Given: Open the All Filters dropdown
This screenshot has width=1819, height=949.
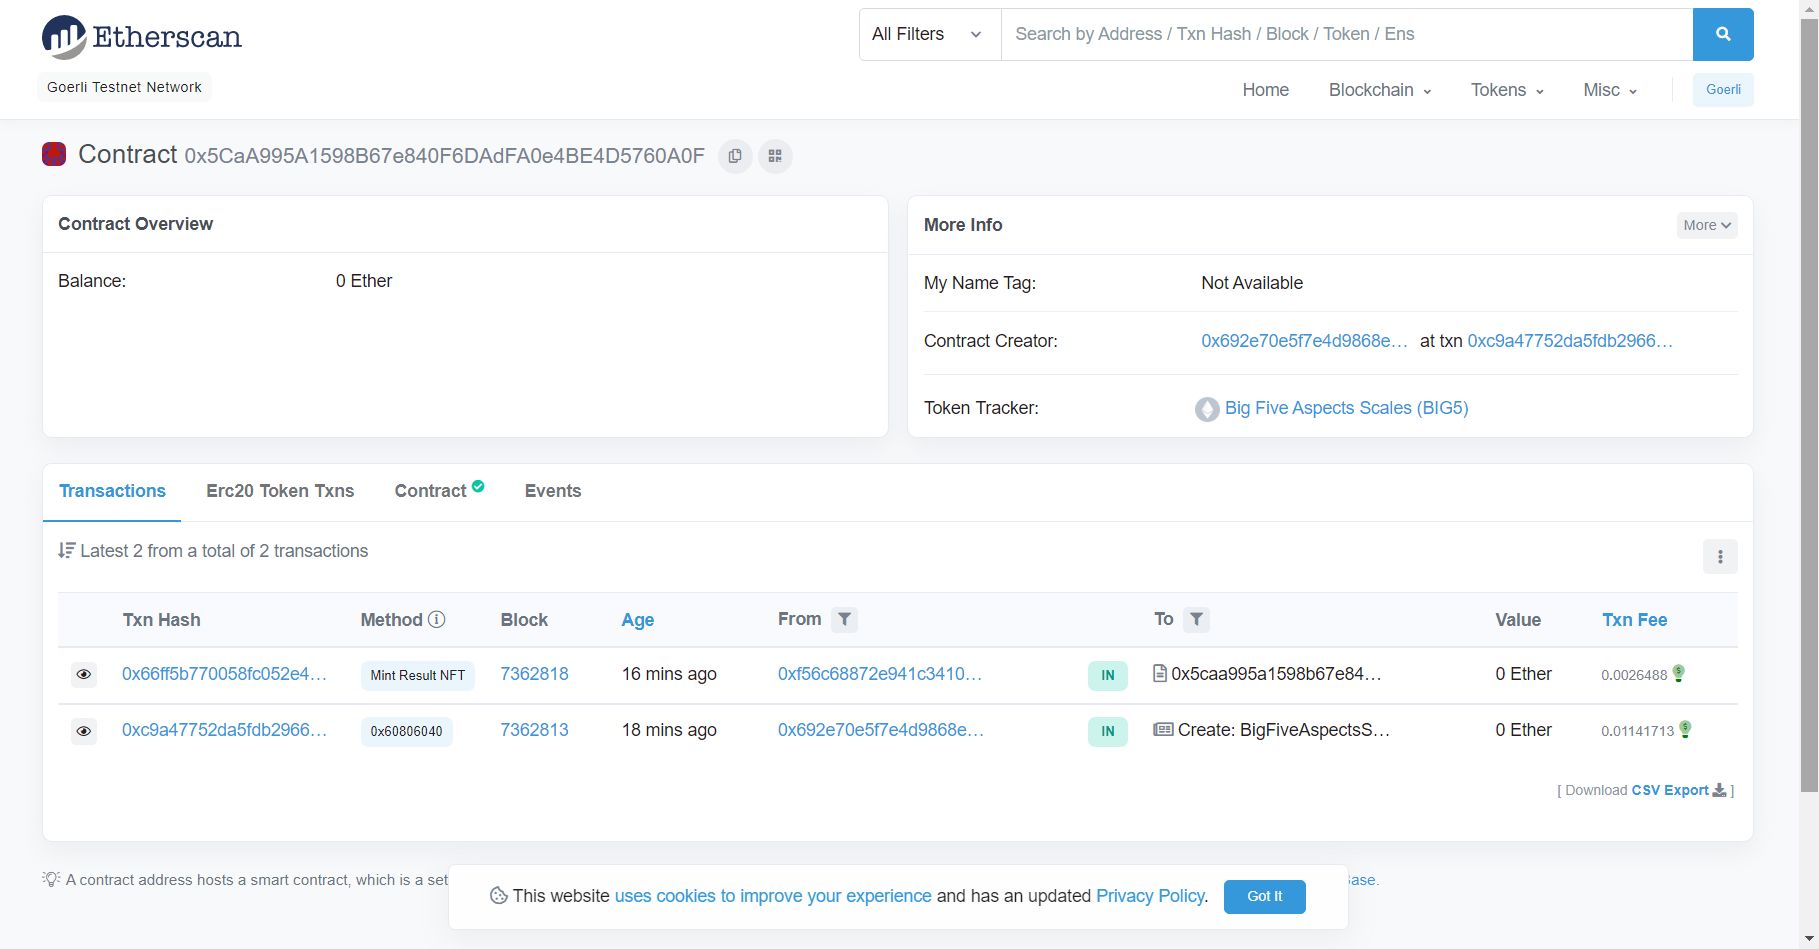Looking at the screenshot, I should tap(930, 34).
